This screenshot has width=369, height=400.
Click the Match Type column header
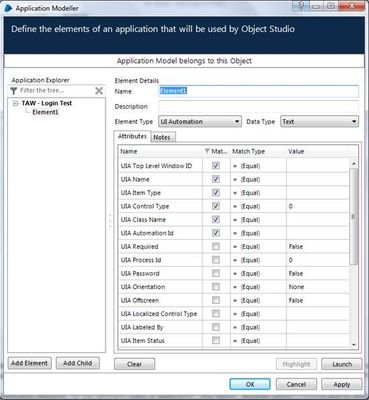258,151
